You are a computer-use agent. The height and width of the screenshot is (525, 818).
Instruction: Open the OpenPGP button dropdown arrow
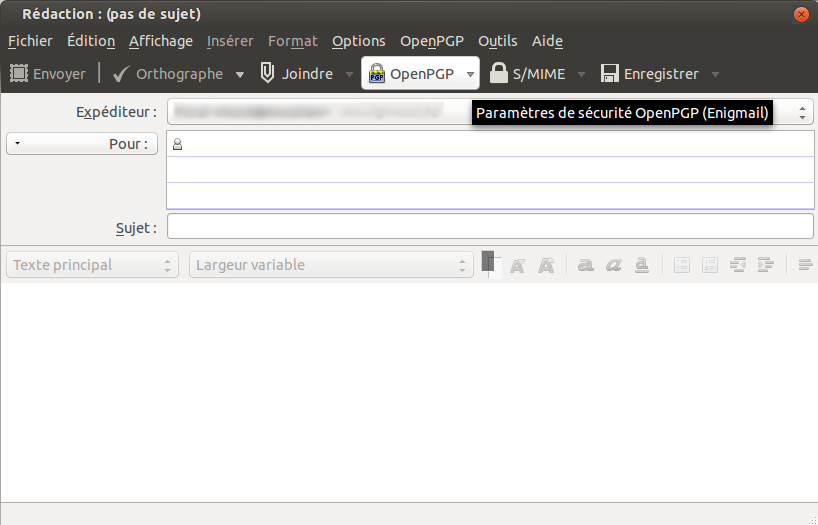(470, 74)
